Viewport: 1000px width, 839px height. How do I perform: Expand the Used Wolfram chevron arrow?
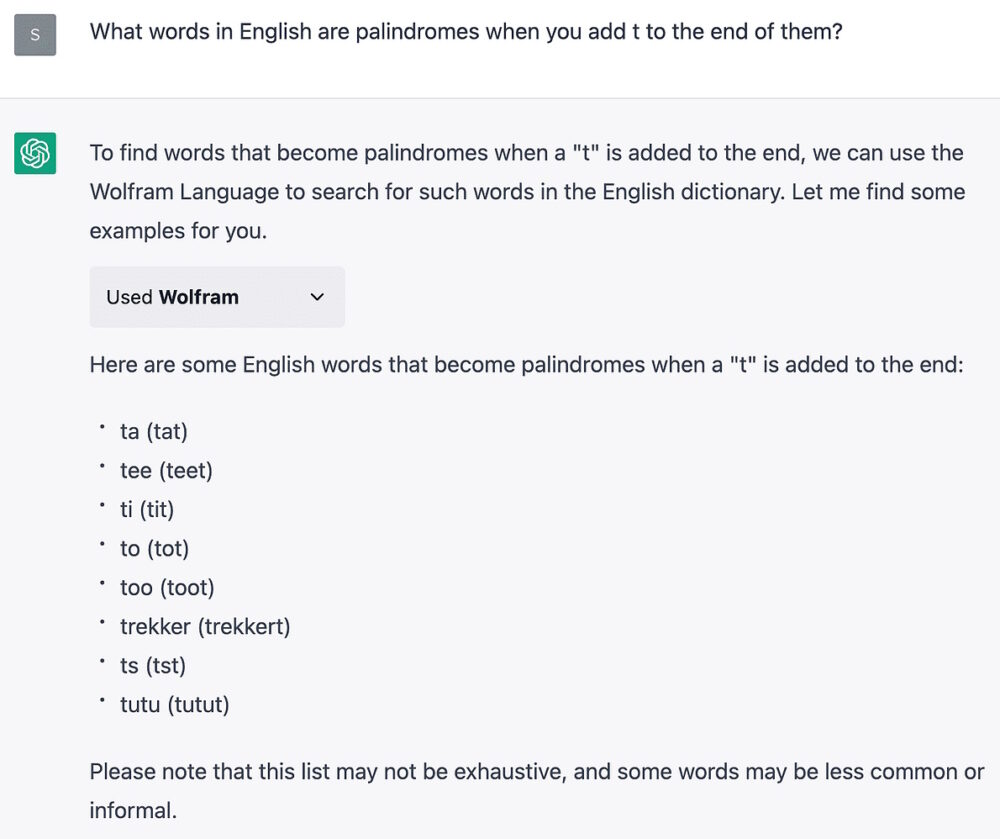[x=317, y=297]
